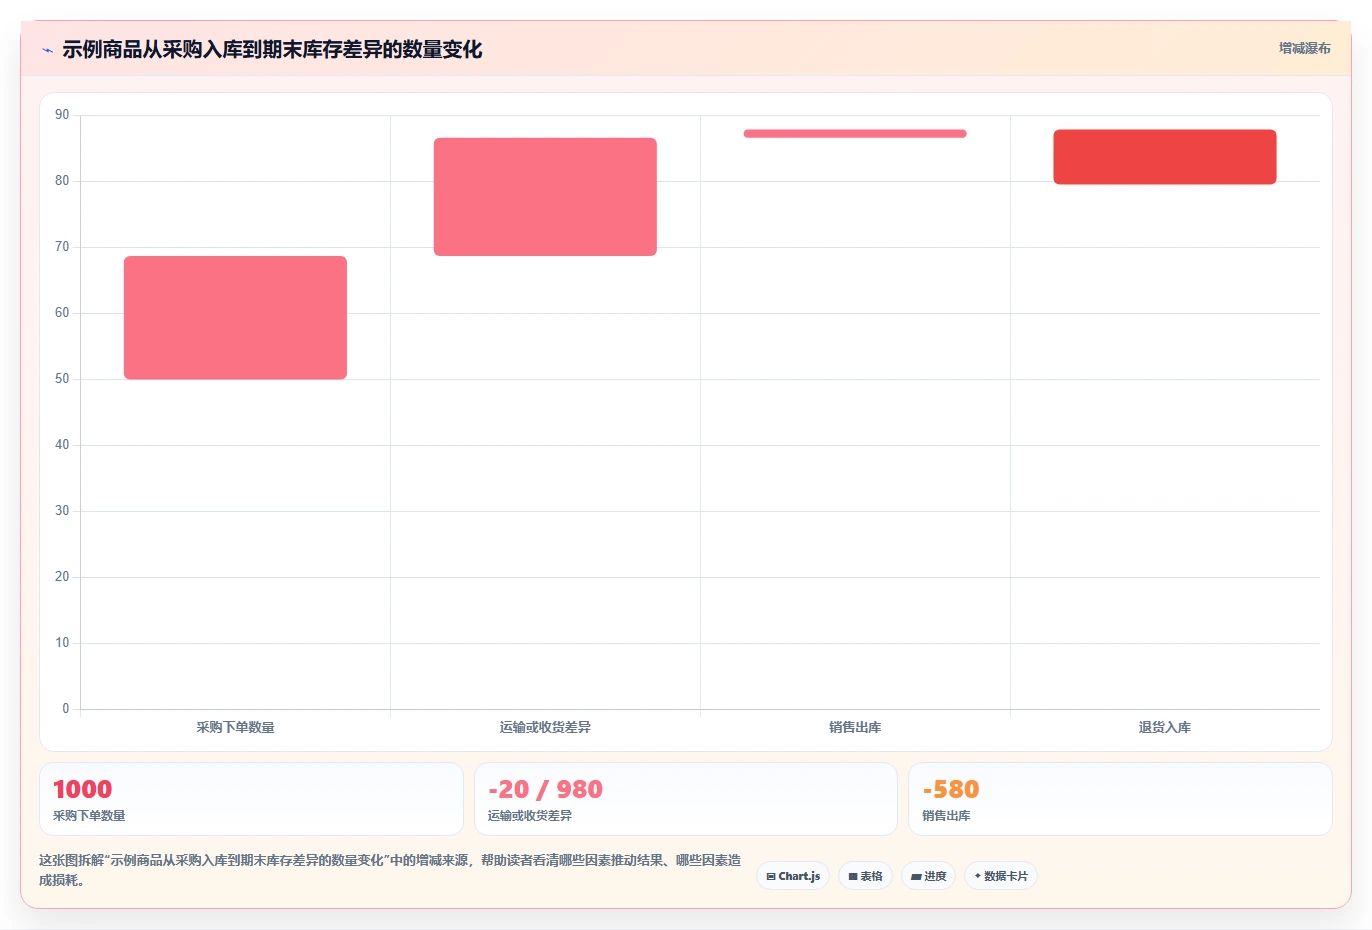Click the -20 / 980 stat value
1372x930 pixels.
(545, 789)
